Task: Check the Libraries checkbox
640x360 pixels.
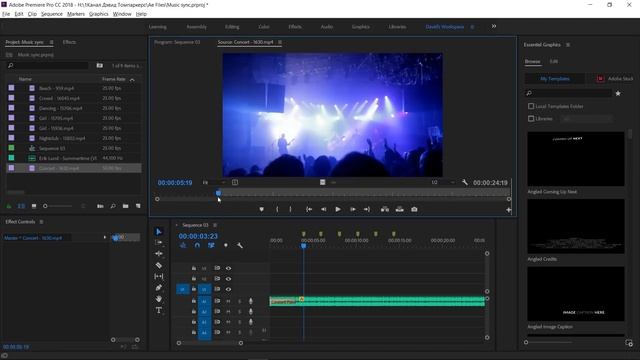Action: [531, 118]
